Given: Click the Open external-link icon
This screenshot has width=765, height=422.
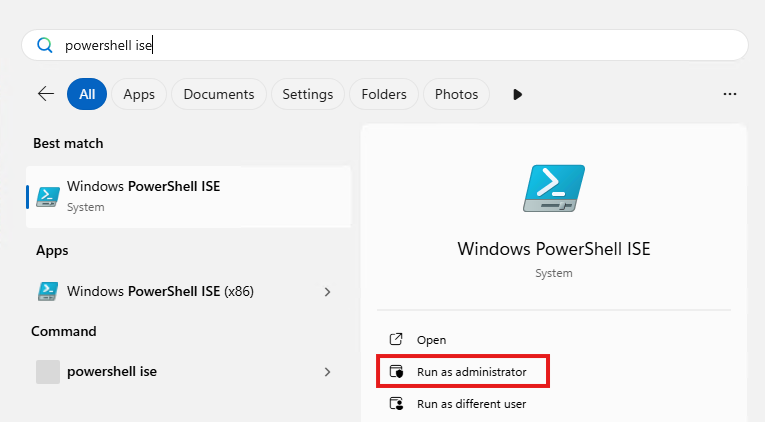Looking at the screenshot, I should click(396, 340).
